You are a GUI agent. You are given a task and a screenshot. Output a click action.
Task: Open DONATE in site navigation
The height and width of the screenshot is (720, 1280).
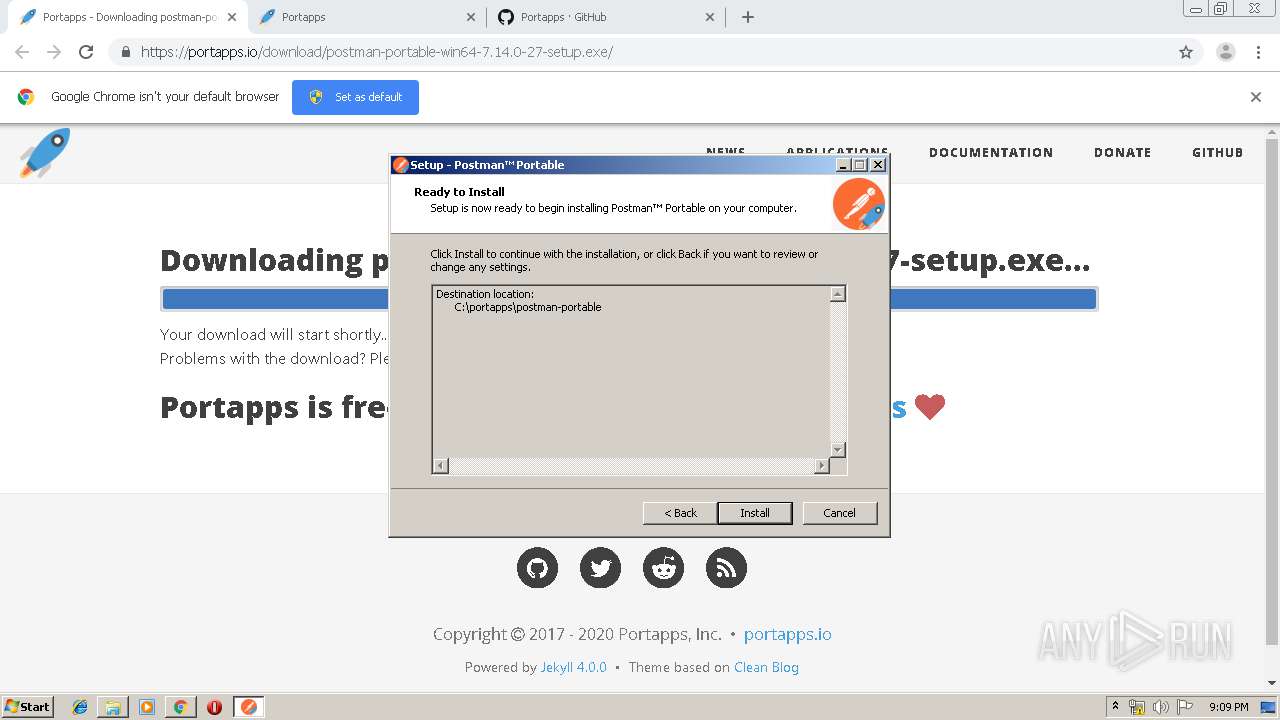[1122, 153]
